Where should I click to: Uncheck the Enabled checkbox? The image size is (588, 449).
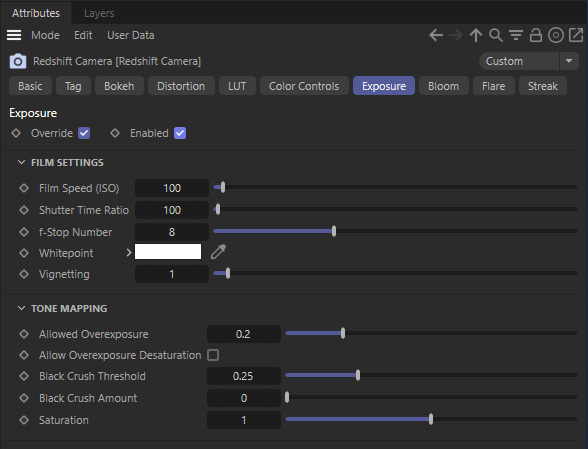tap(180, 133)
